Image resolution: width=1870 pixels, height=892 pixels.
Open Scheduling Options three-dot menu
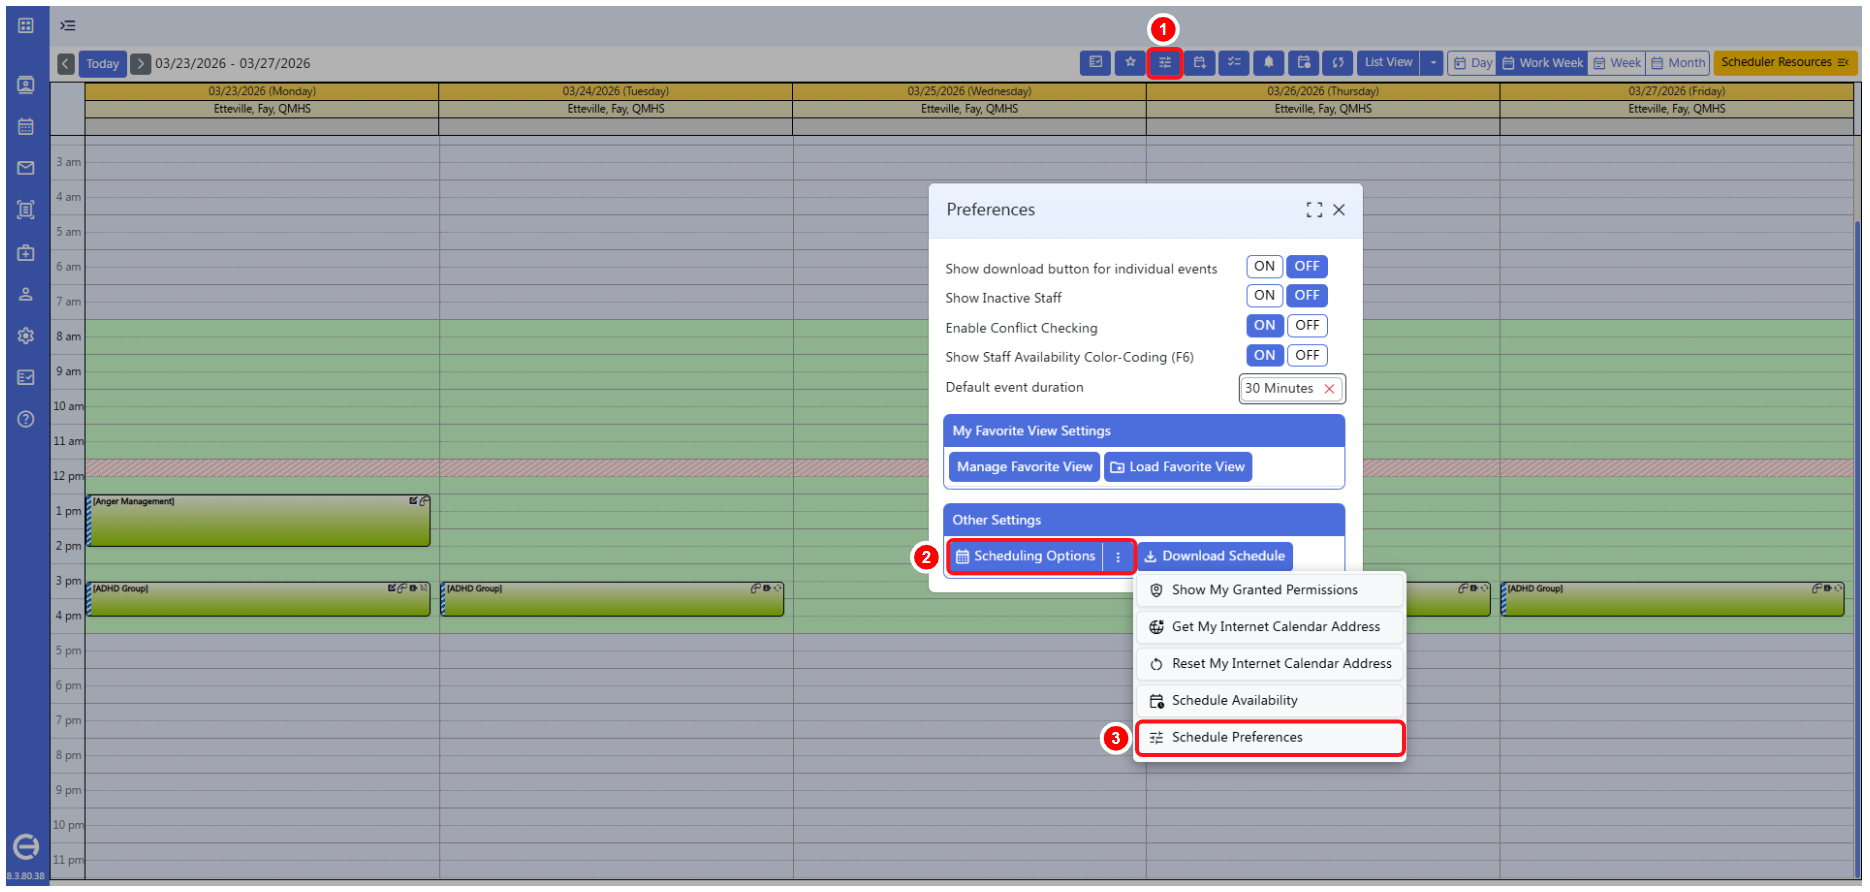click(x=1118, y=557)
